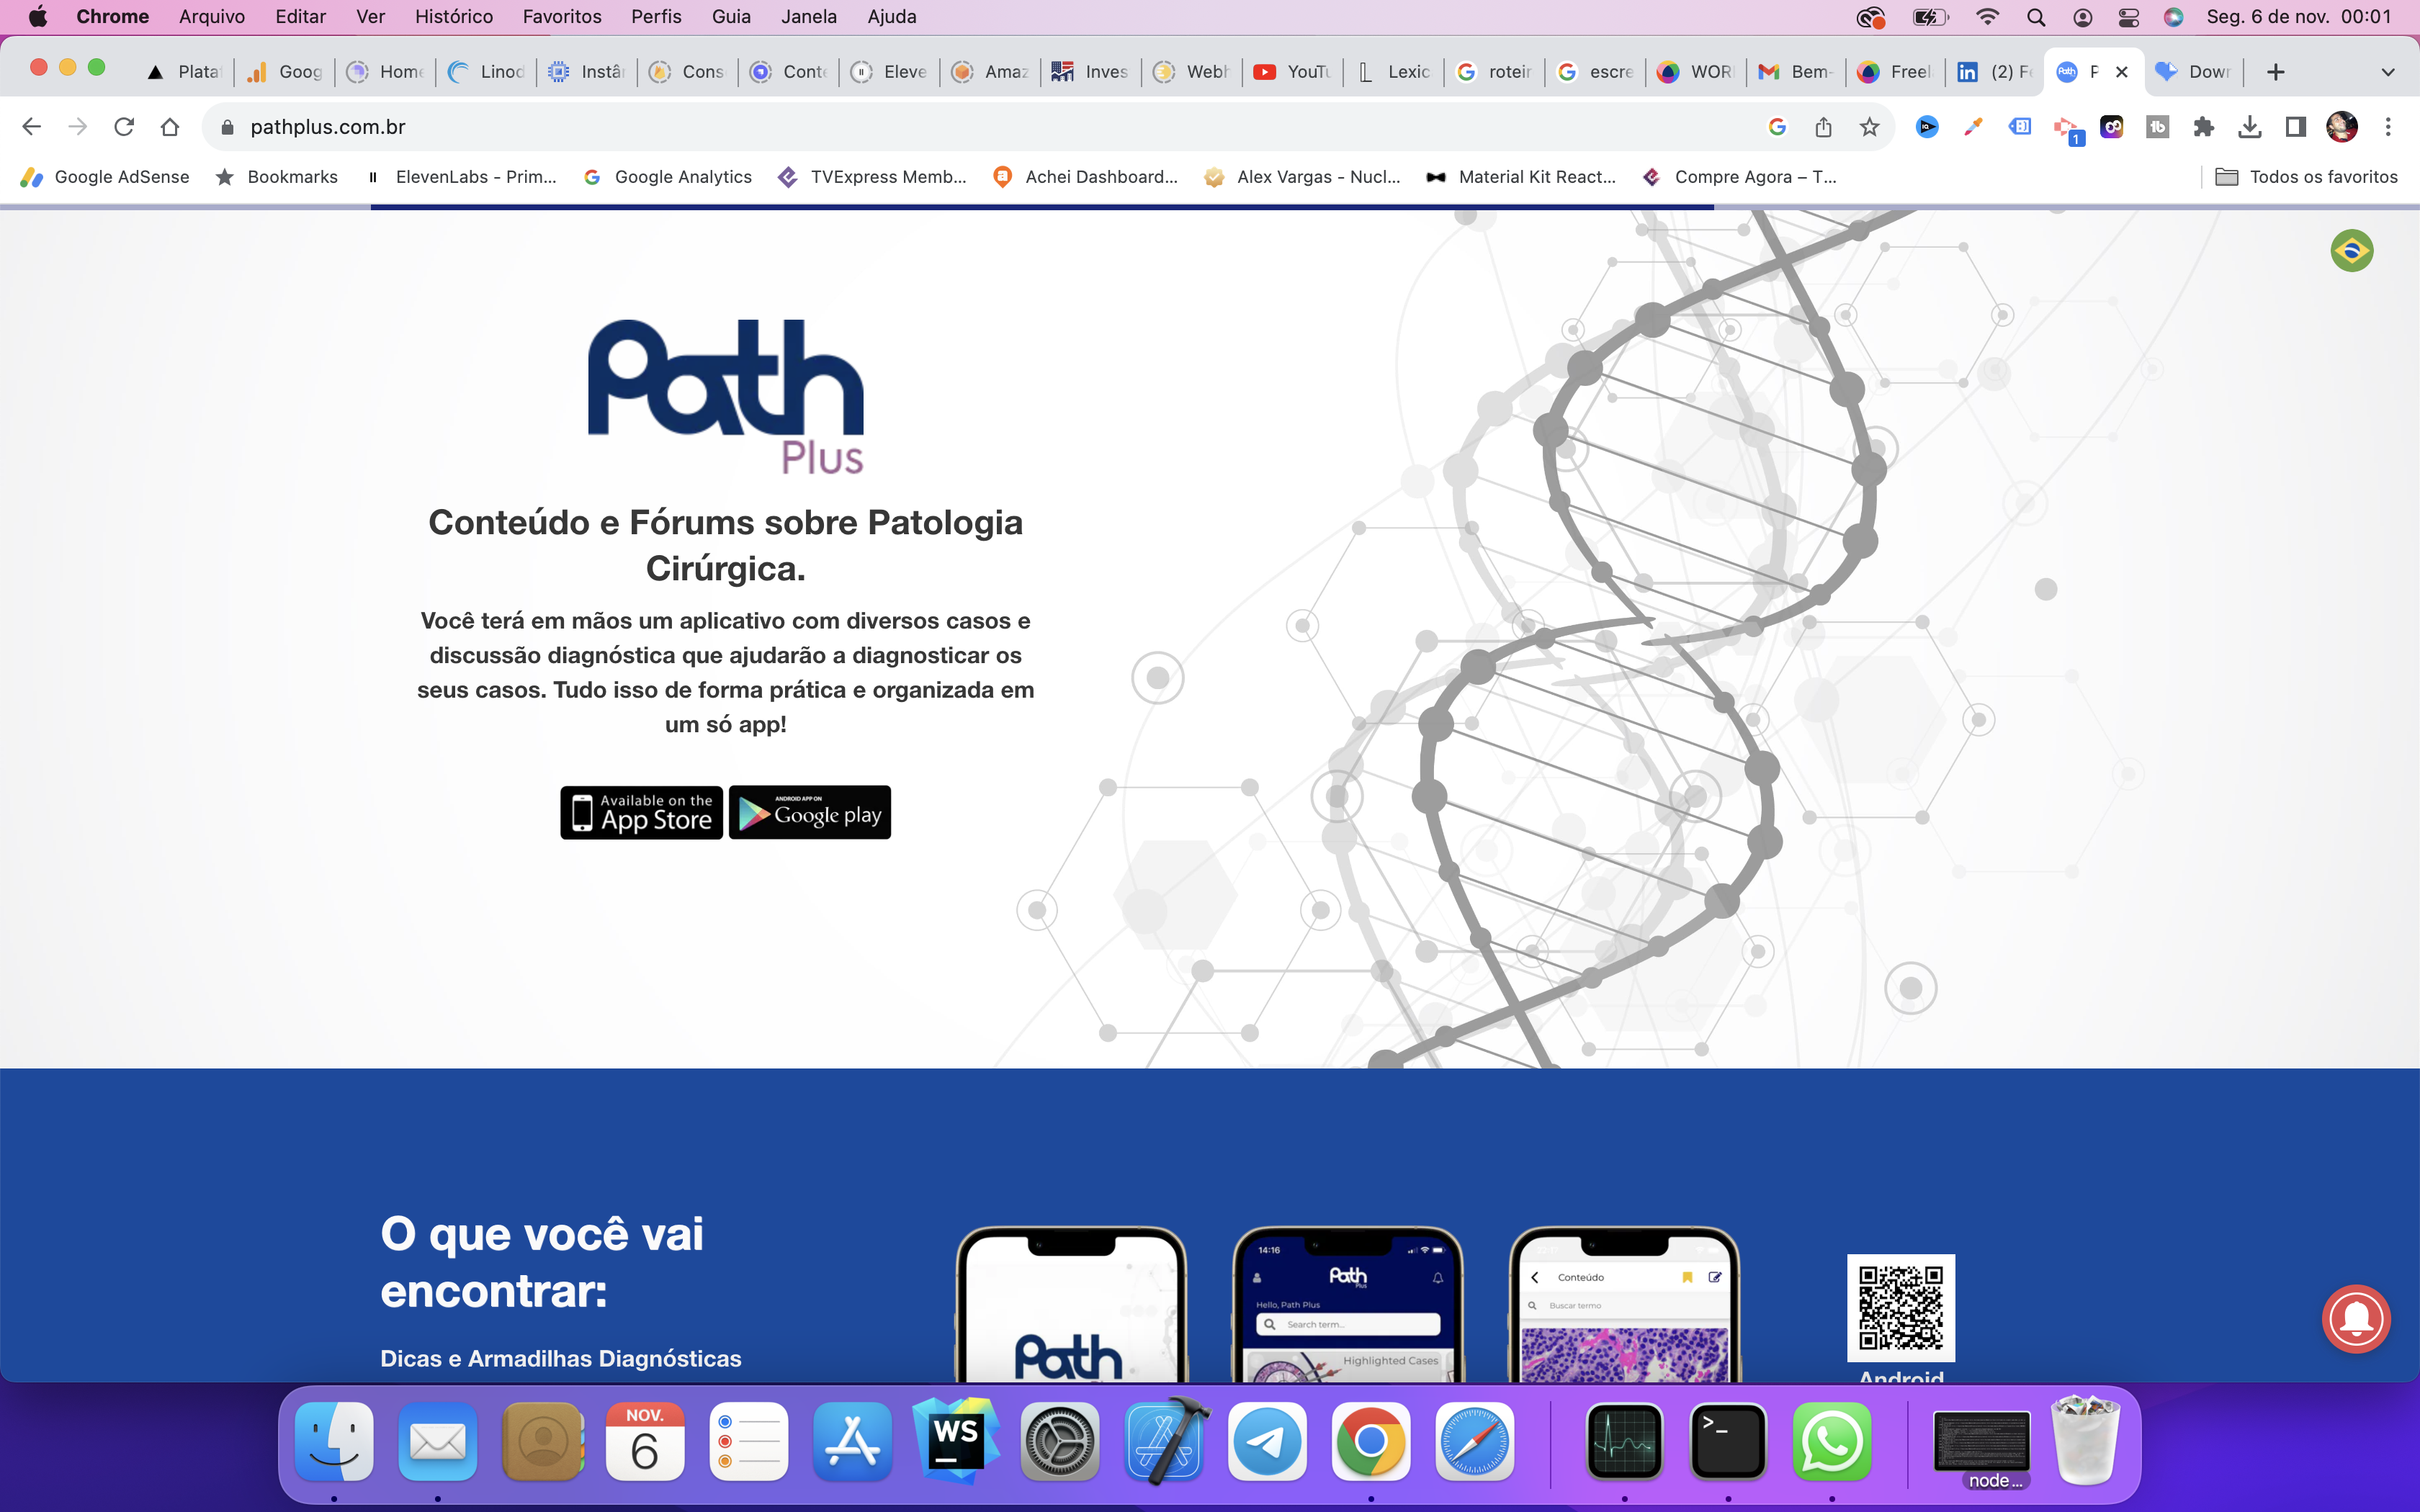Image resolution: width=2420 pixels, height=1512 pixels.
Task: Open the Chrome extensions puzzle icon
Action: 2203,127
